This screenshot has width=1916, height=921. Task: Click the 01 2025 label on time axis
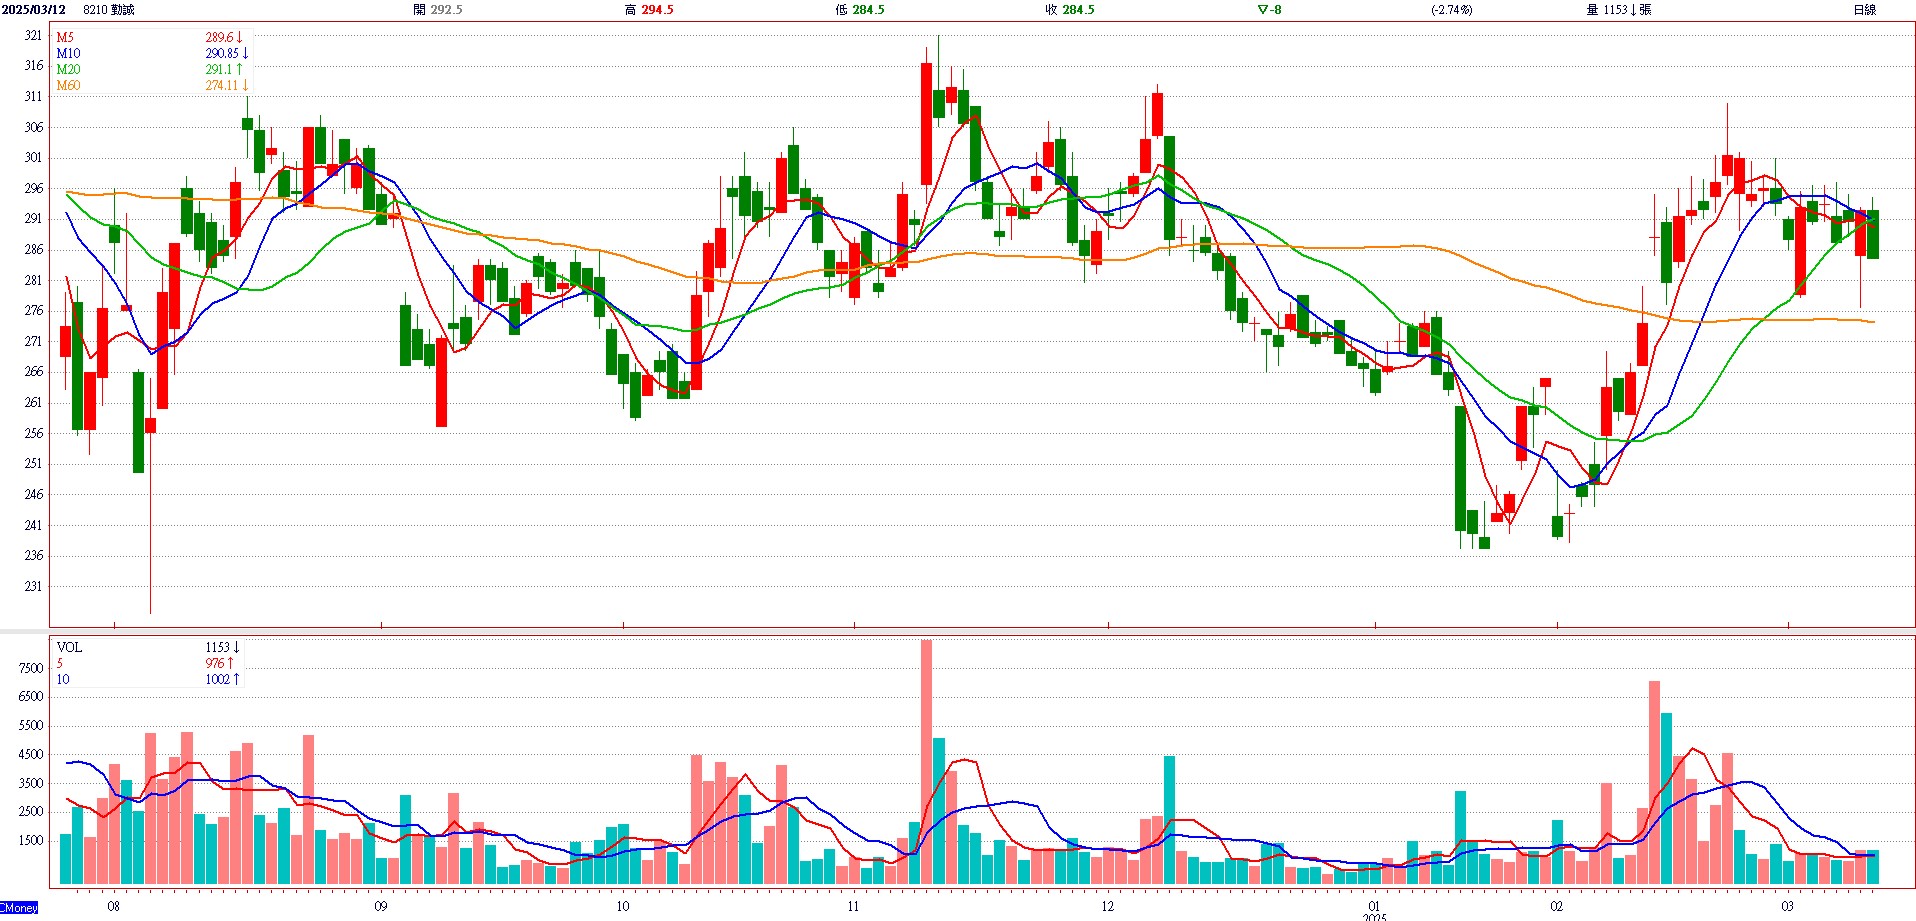click(x=1374, y=910)
